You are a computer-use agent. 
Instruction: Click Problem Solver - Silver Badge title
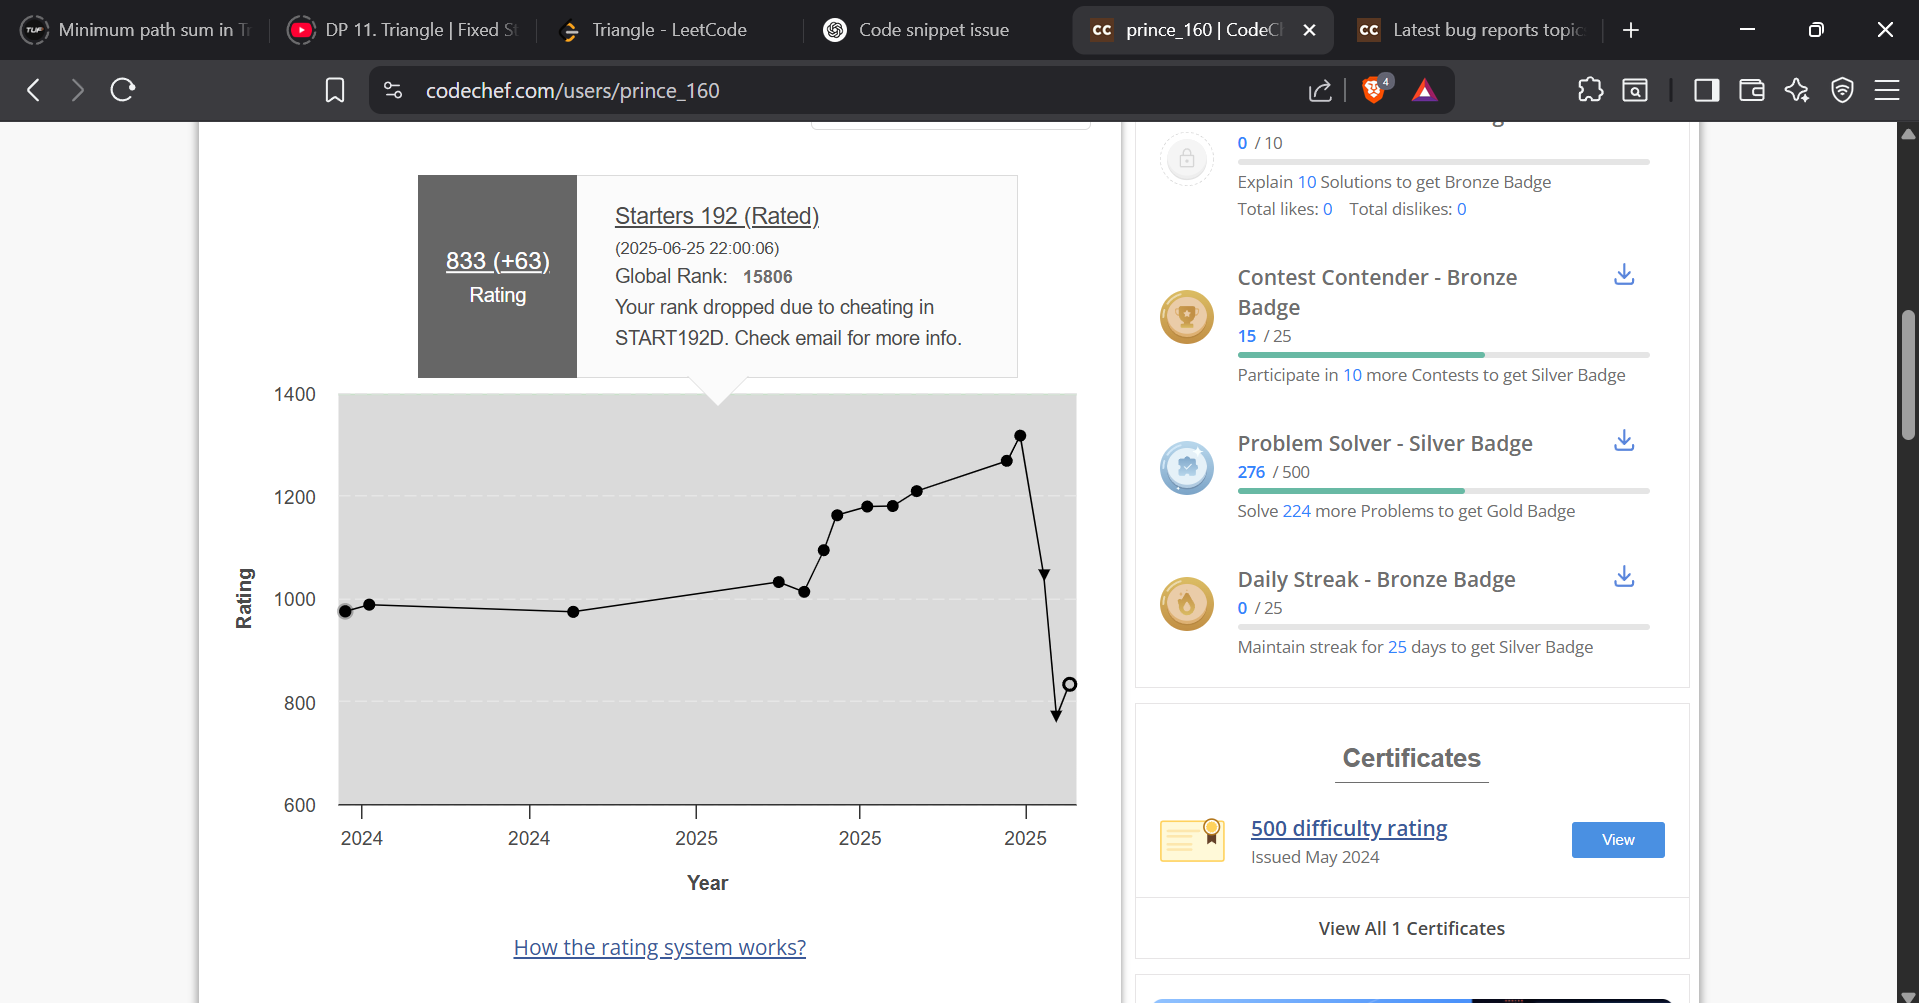pos(1385,444)
